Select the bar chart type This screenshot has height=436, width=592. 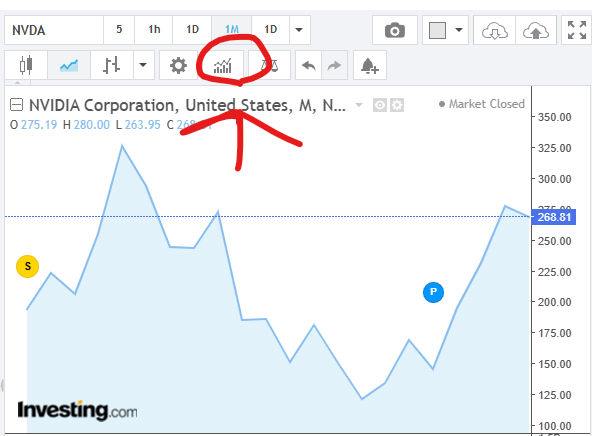coord(112,65)
